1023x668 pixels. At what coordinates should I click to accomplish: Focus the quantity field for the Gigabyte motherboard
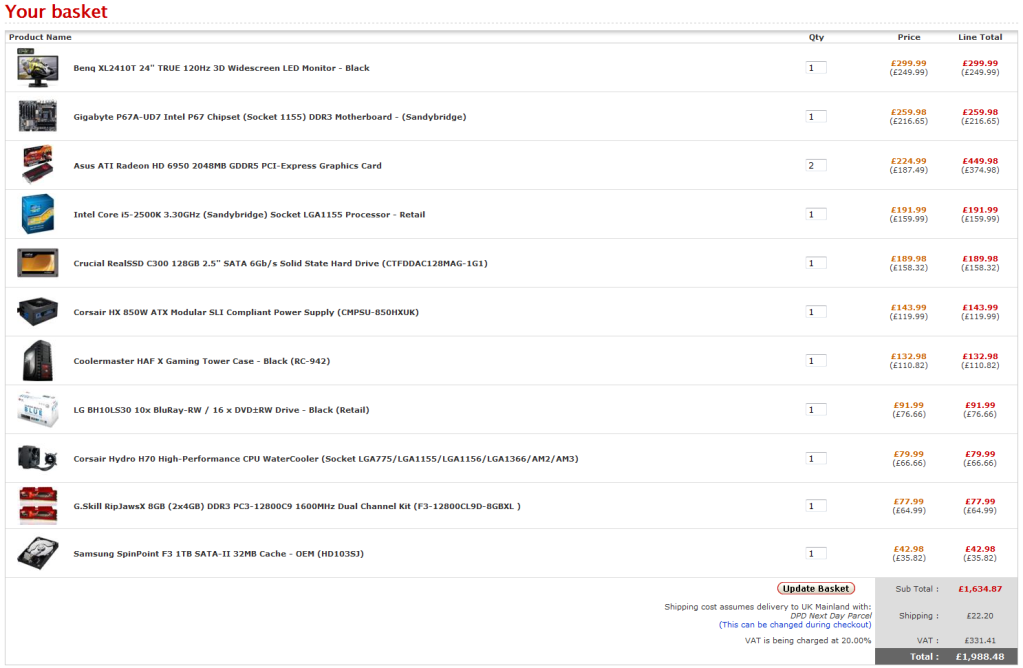pyautogui.click(x=816, y=117)
